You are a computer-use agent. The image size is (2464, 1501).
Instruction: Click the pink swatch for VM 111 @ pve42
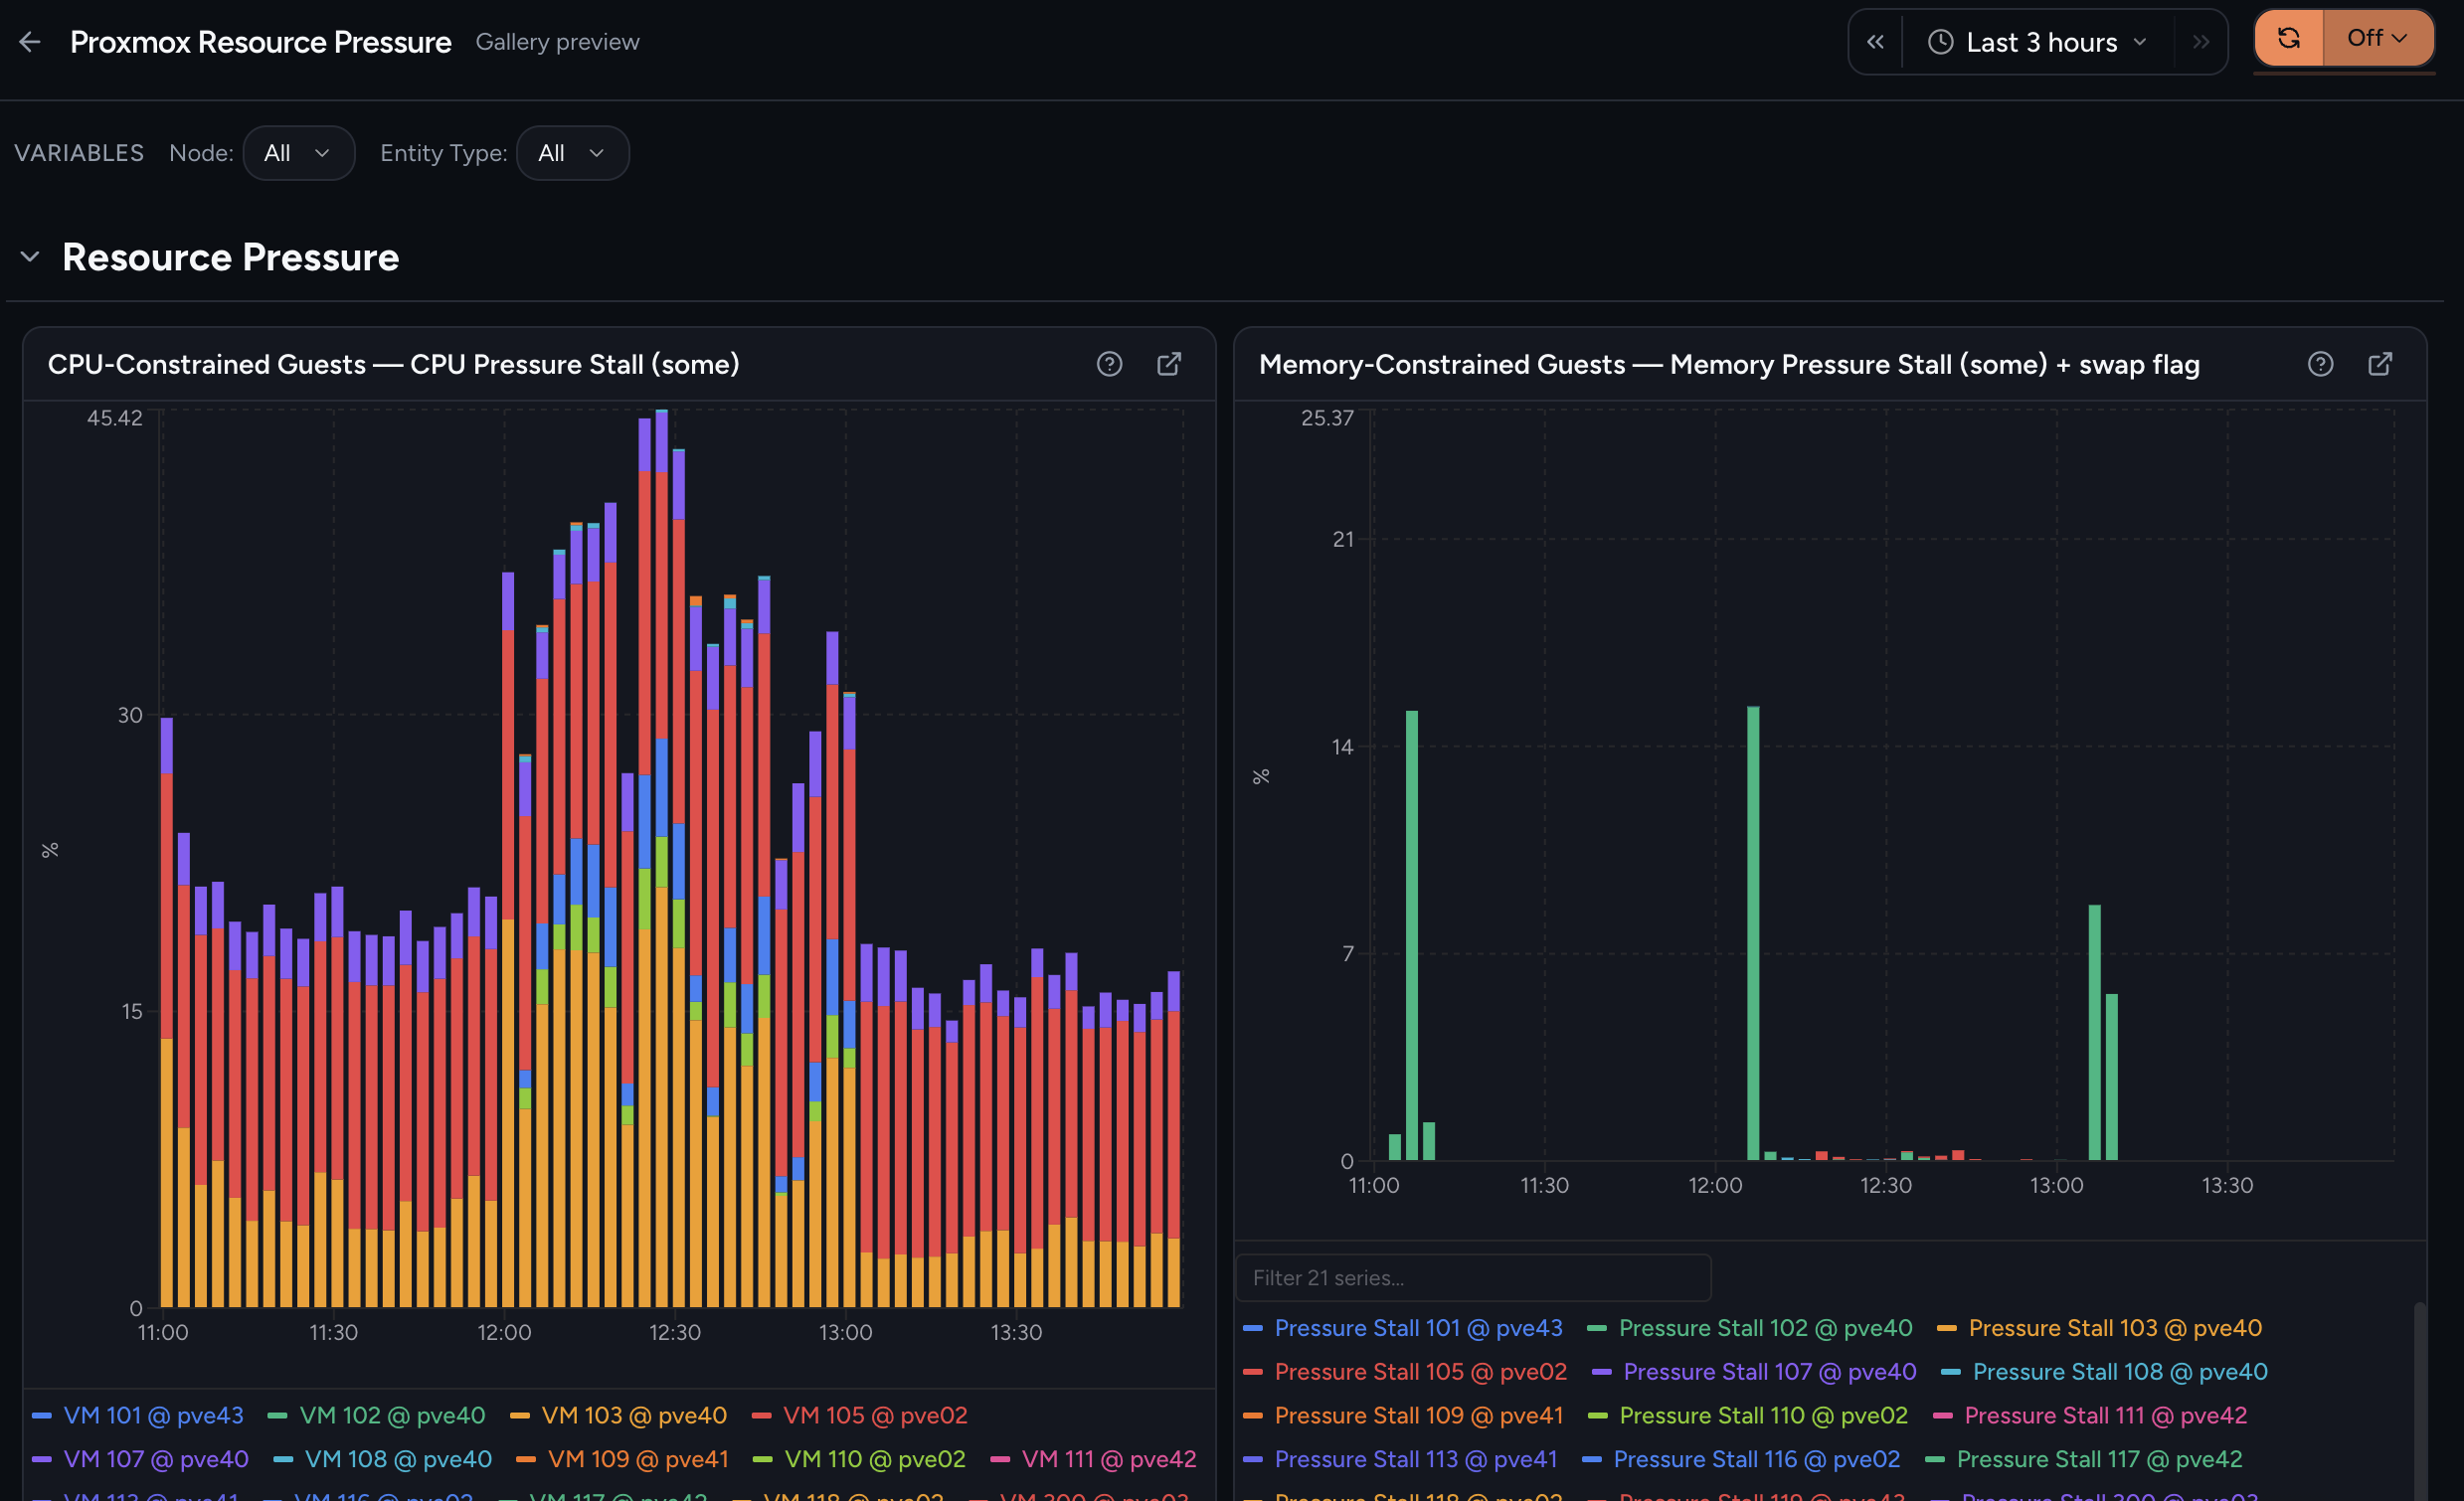[1000, 1460]
